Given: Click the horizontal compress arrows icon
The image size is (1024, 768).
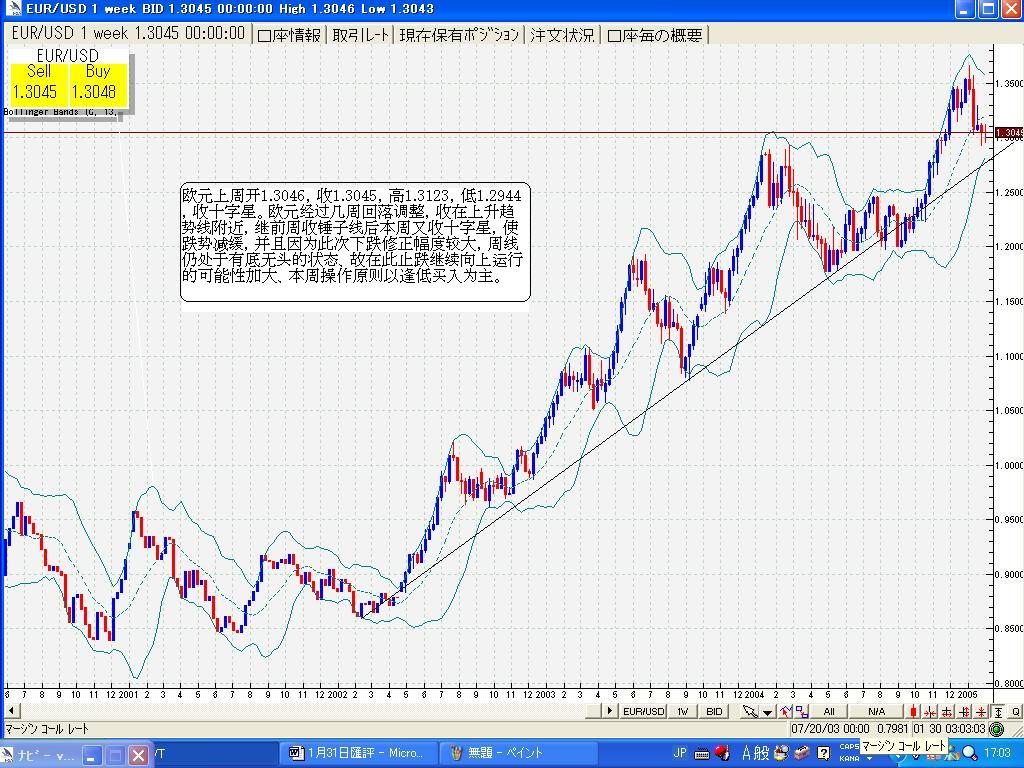Looking at the screenshot, I should point(930,711).
